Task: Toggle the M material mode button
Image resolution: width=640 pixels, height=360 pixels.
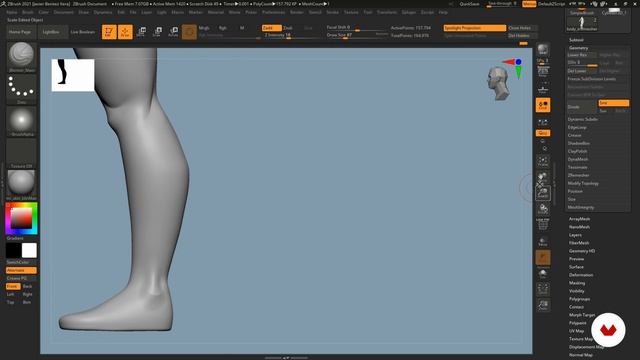Action: (242, 28)
